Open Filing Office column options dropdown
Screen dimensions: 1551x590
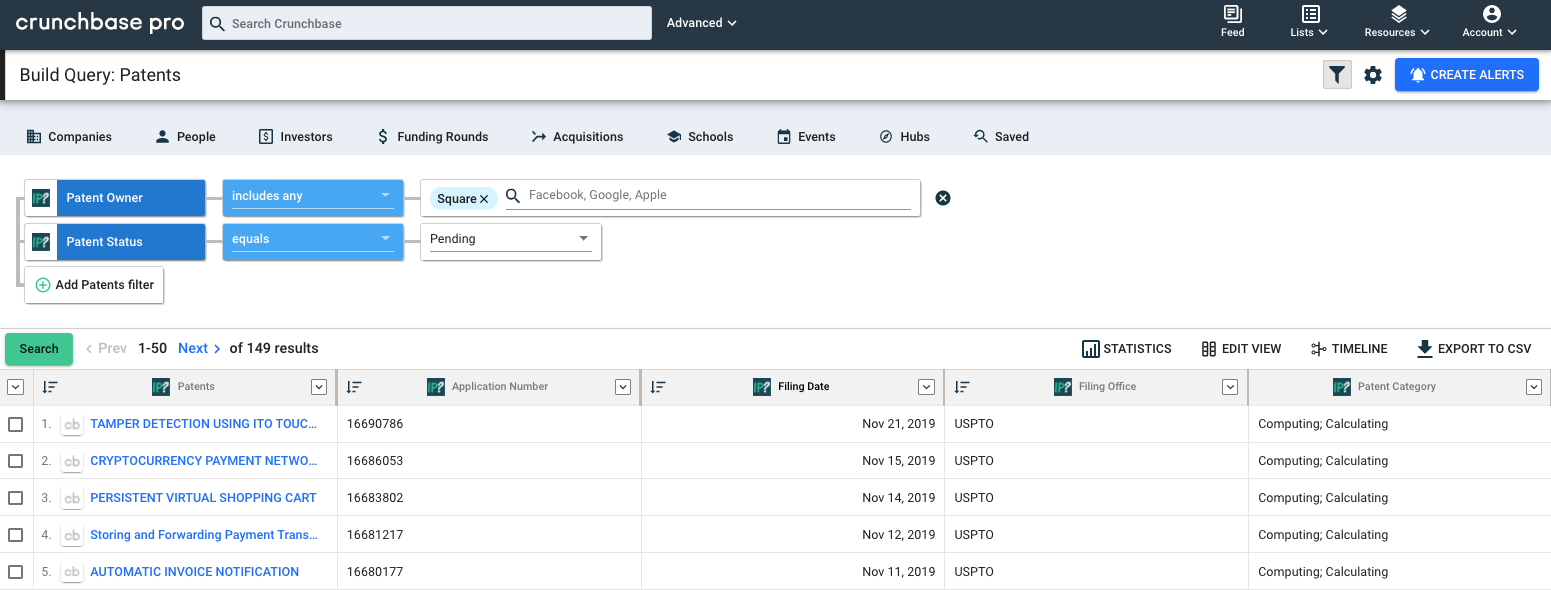1231,387
